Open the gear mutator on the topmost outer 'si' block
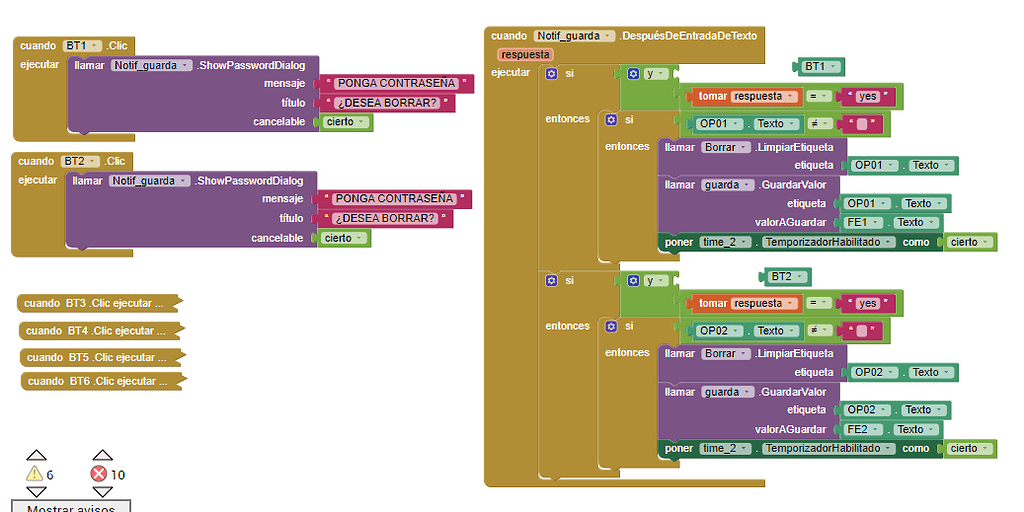 pos(551,74)
